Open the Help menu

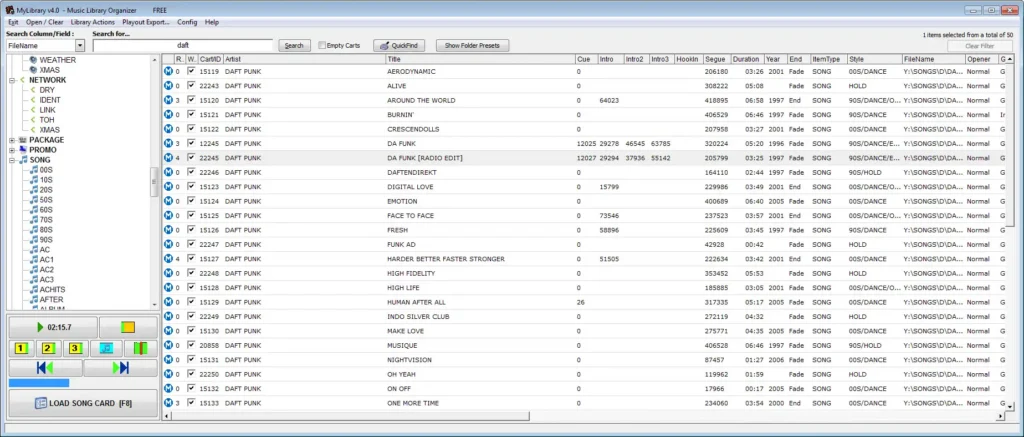(x=212, y=22)
